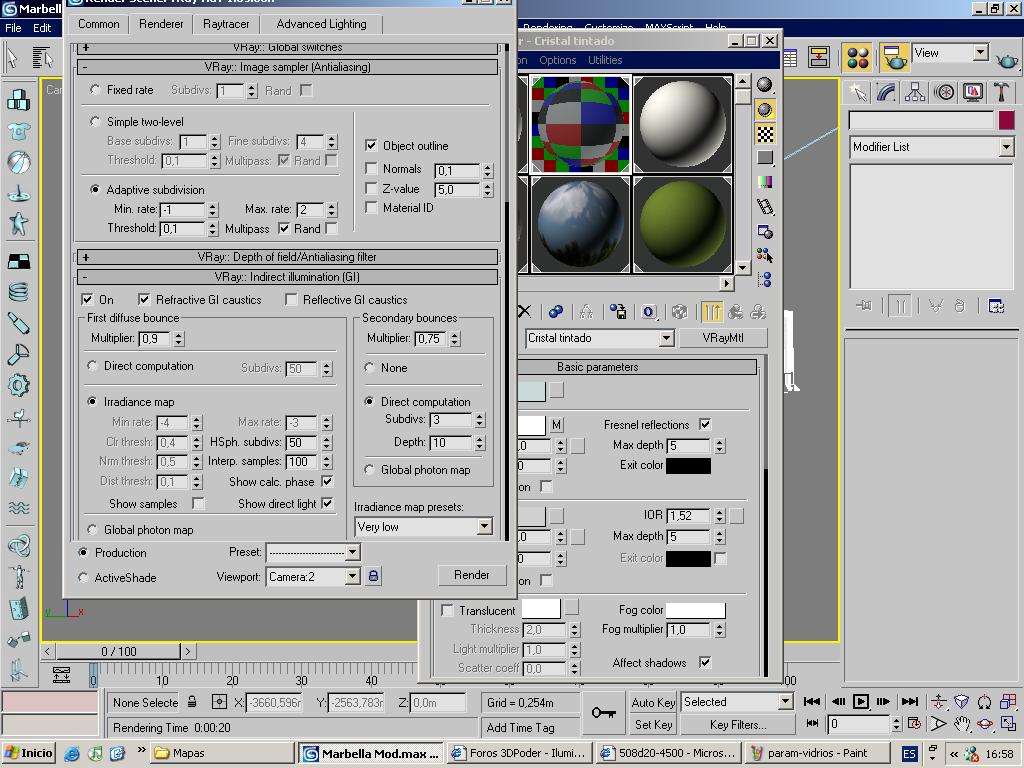Viewport: 1024px width, 768px height.
Task: Toggle checkered Background icon in Material Editor
Action: tap(765, 134)
